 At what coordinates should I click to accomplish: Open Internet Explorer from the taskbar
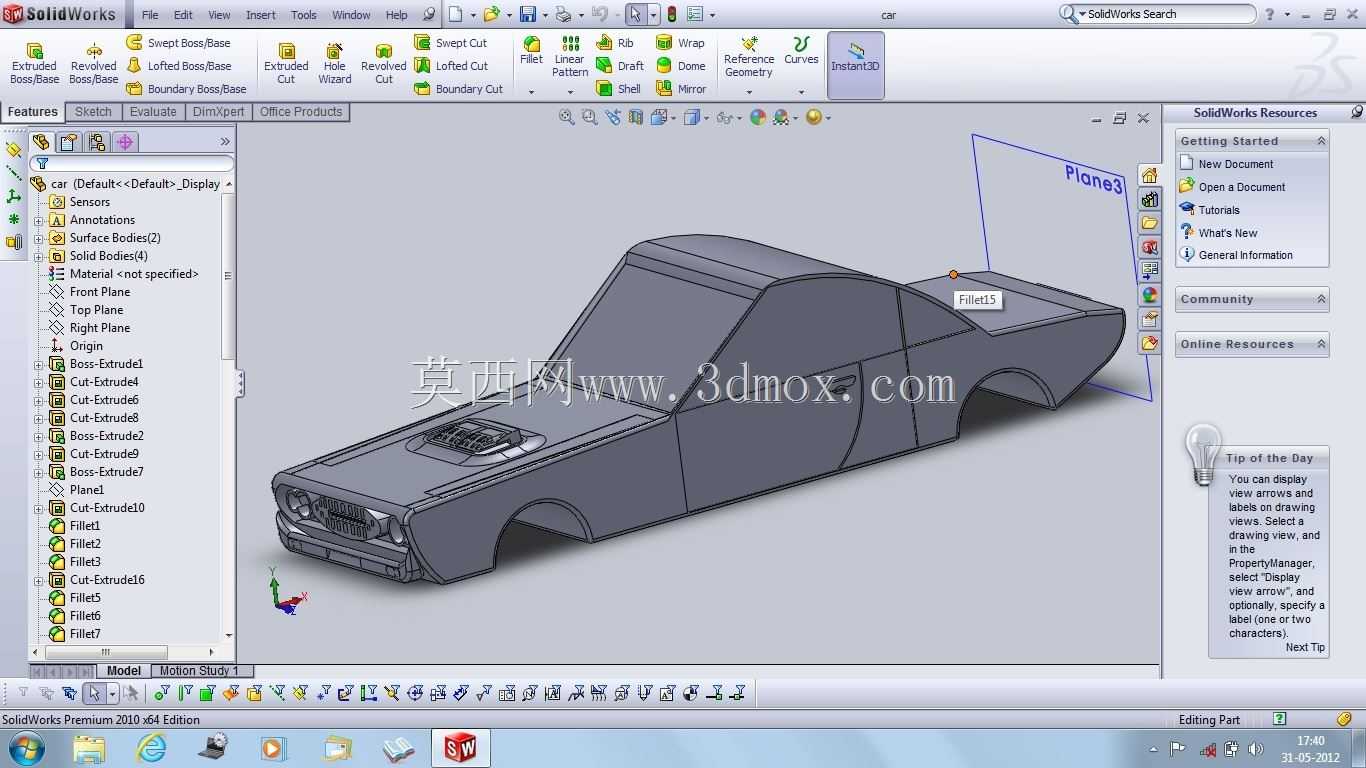point(151,747)
